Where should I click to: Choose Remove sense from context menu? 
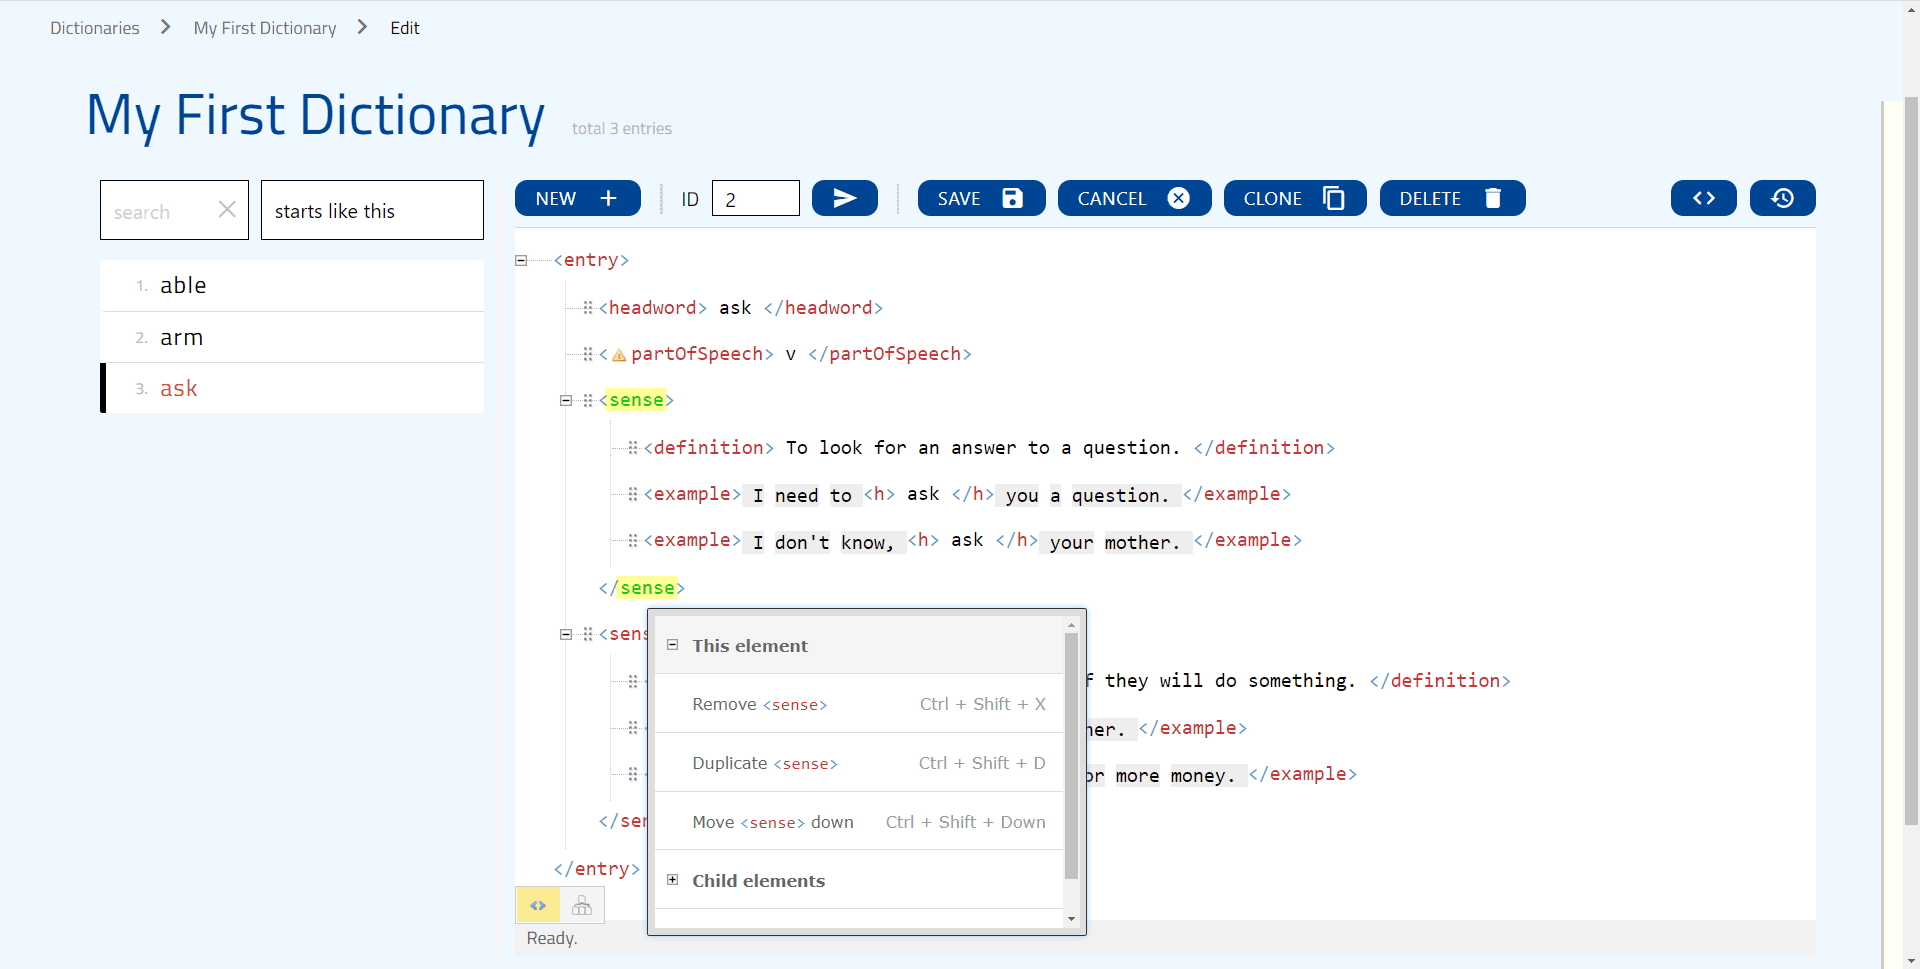point(759,704)
